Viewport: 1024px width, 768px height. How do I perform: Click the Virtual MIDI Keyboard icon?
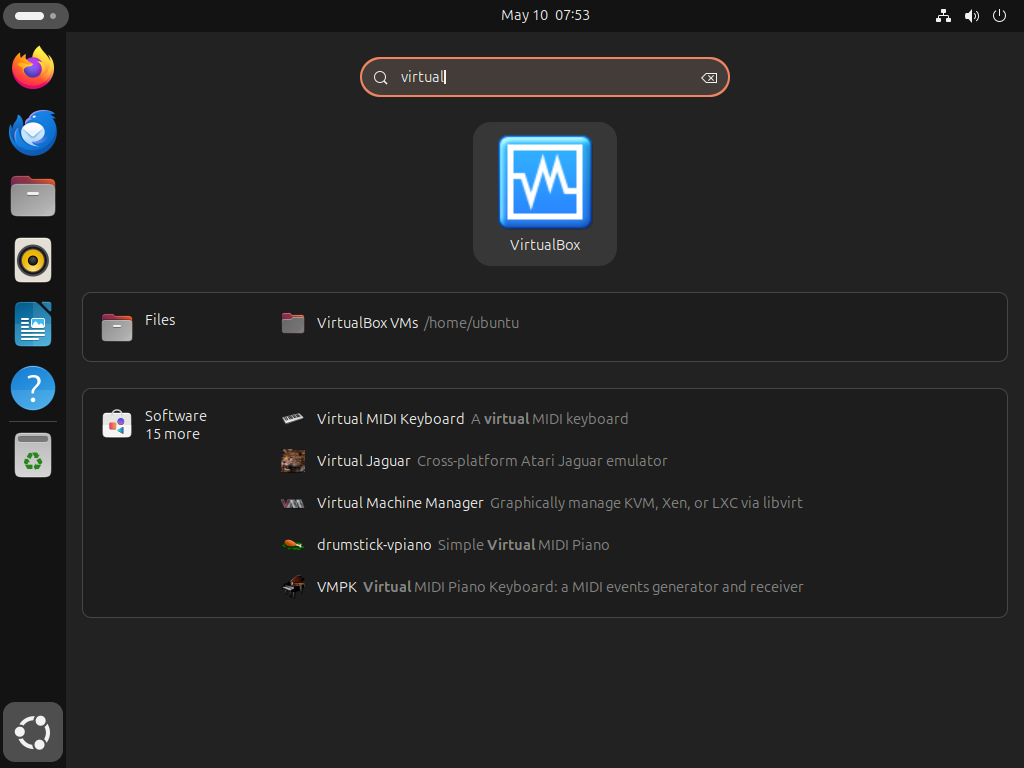[x=293, y=419]
